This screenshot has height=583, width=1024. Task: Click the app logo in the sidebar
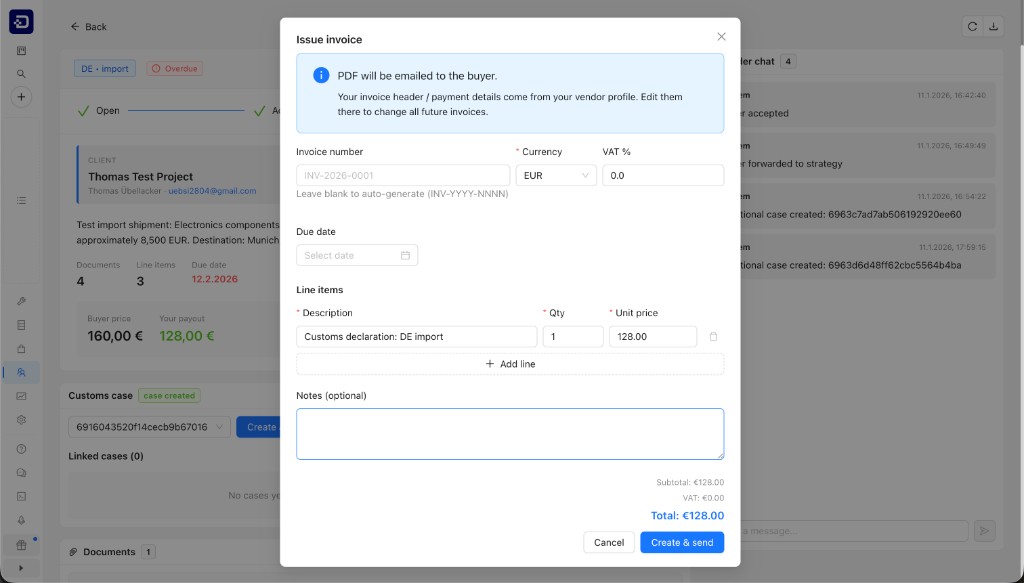click(21, 22)
